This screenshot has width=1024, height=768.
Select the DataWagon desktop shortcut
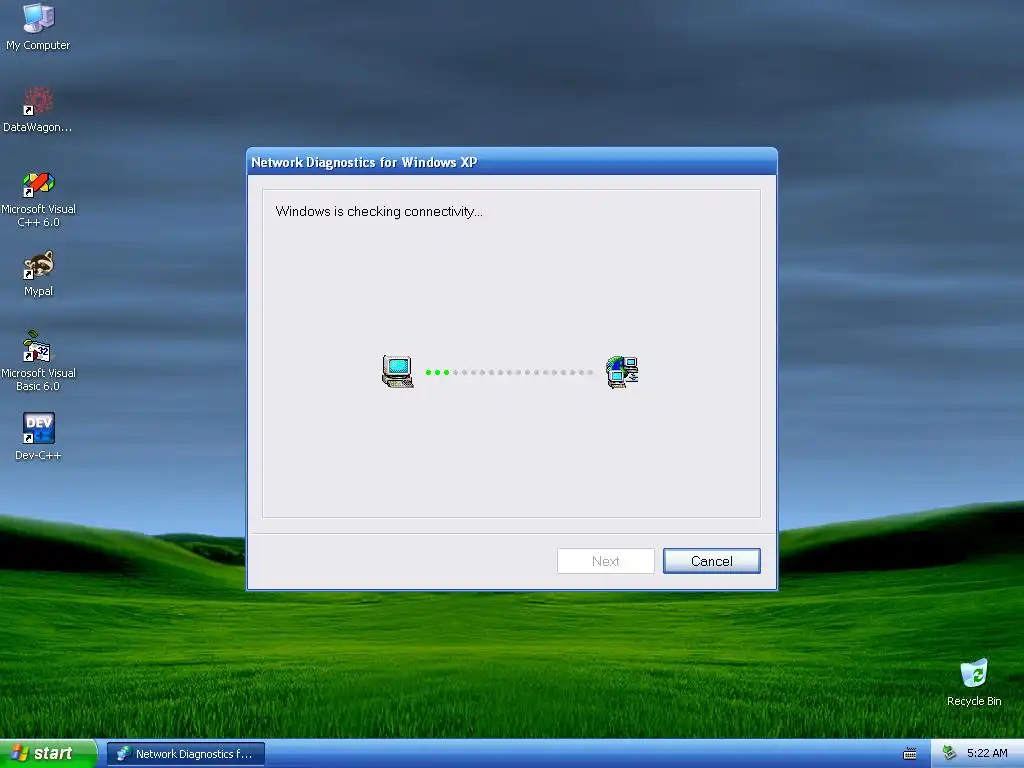[x=38, y=110]
